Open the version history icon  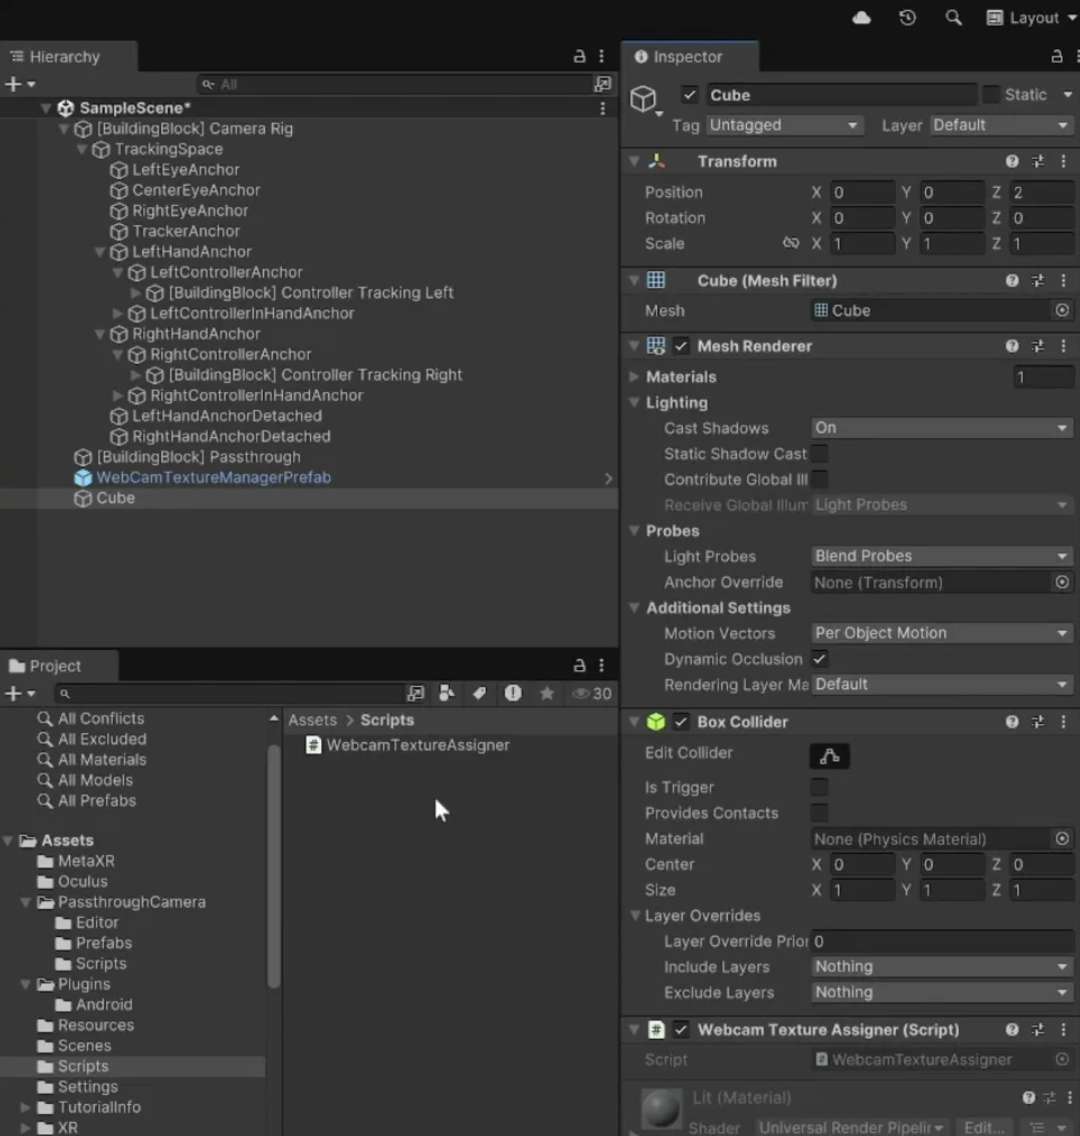[907, 18]
